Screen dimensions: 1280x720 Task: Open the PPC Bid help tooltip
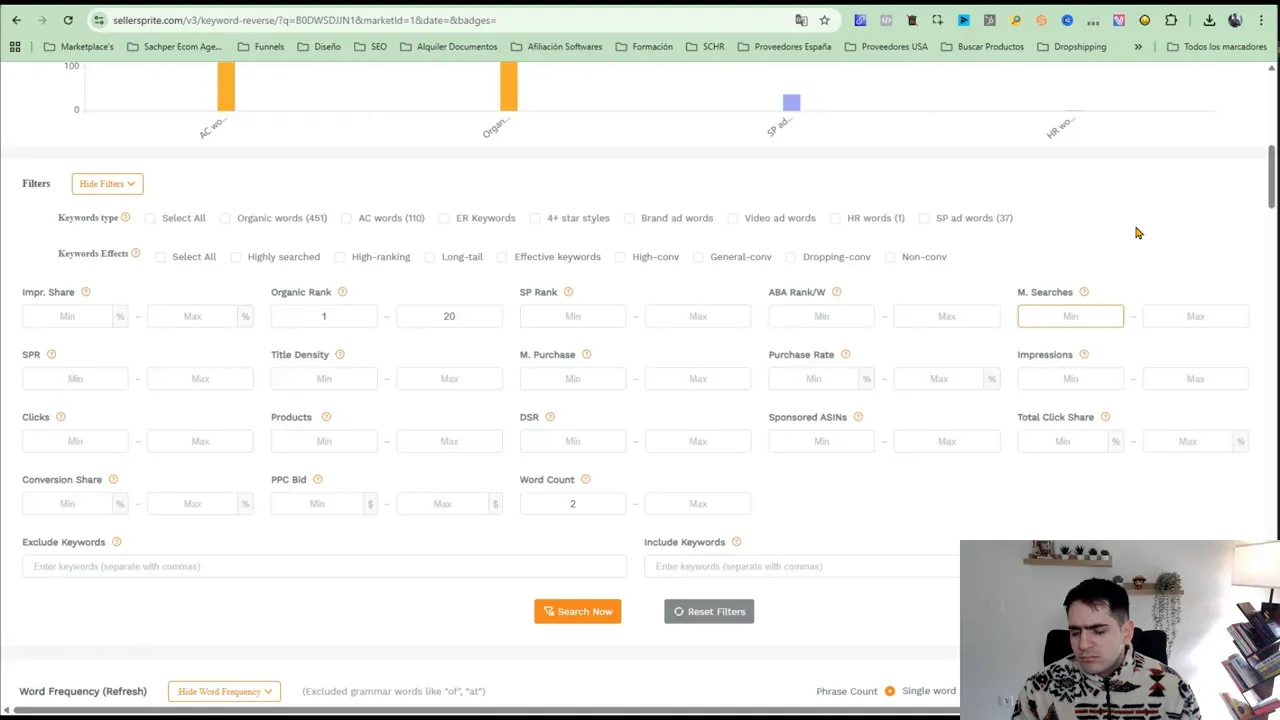(317, 479)
